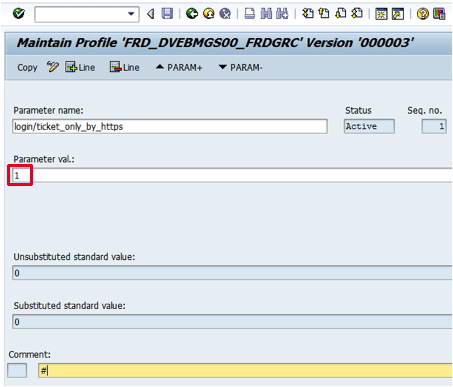Click the yellow Exit icon

pos(209,14)
